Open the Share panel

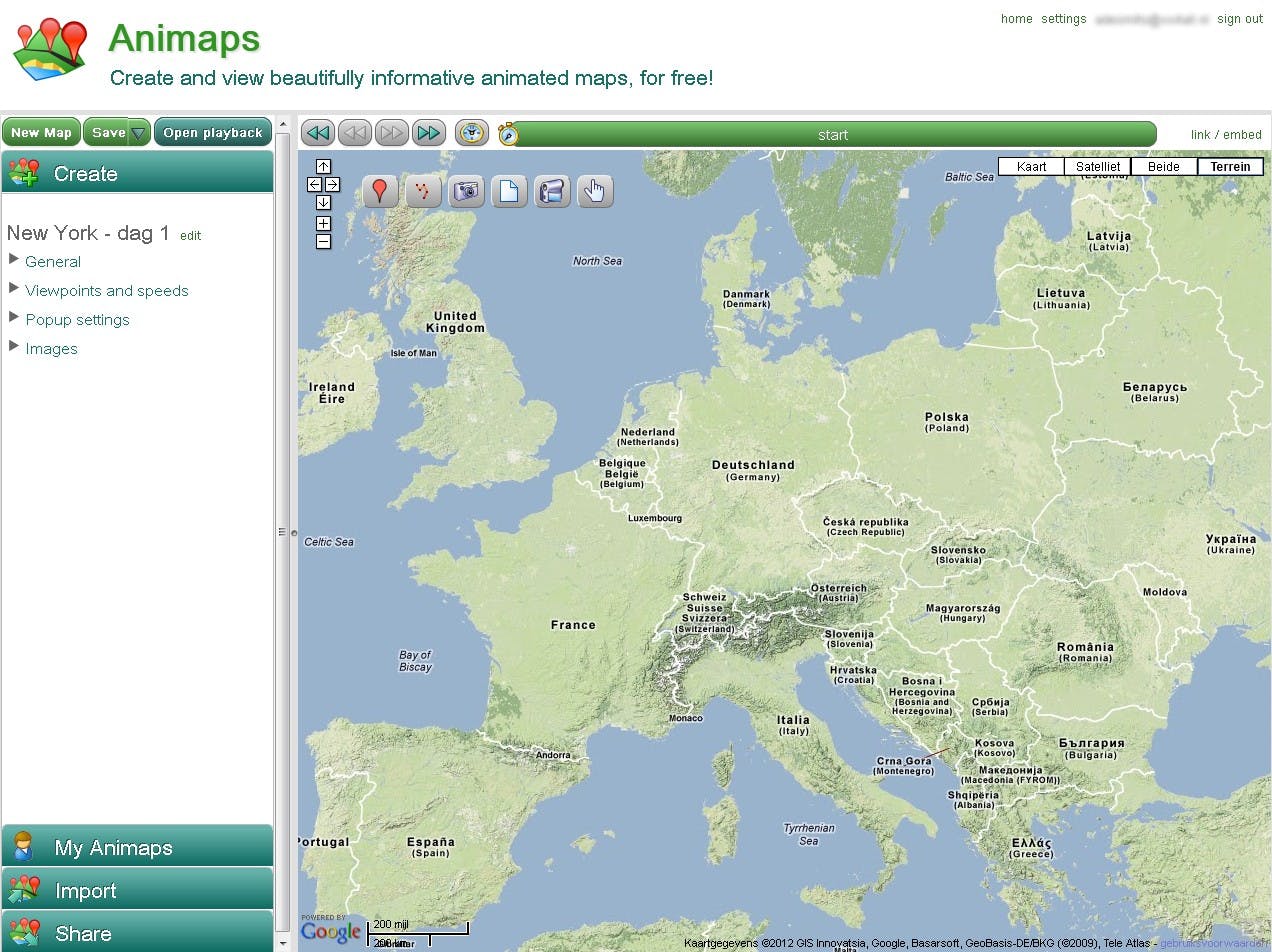pos(137,932)
